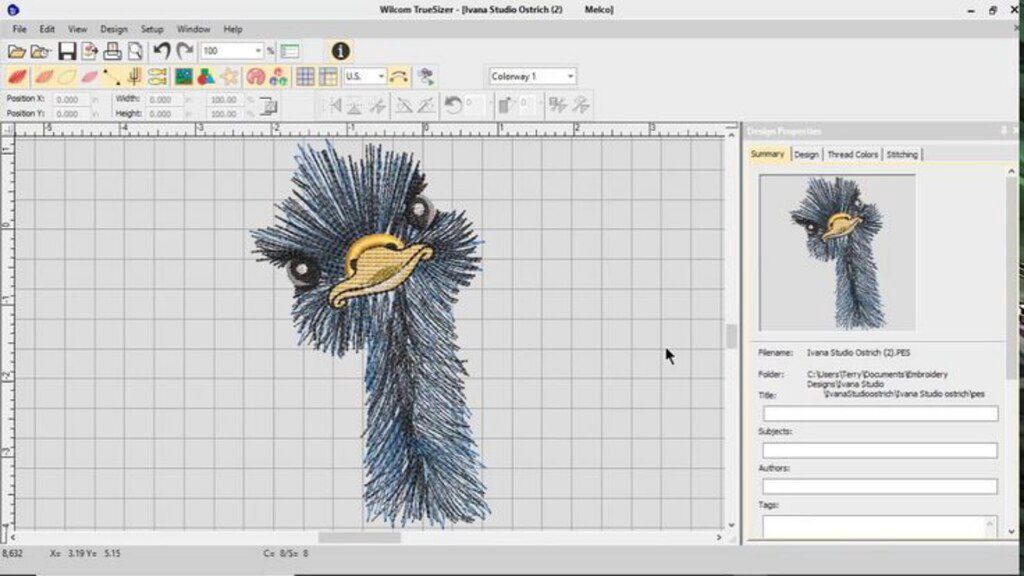This screenshot has height=576, width=1024.
Task: Toggle the grid display icon
Action: 305,76
